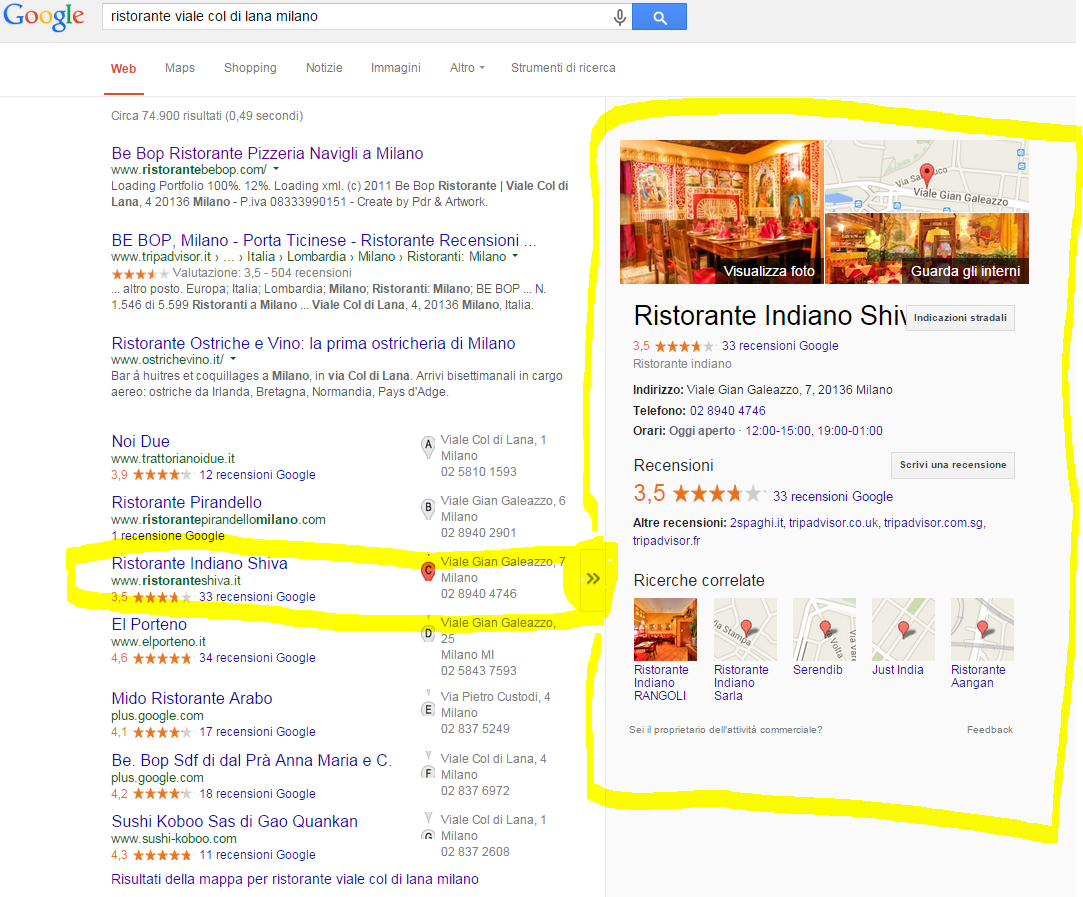Click the Google logo
The width and height of the screenshot is (1083, 897).
[44, 17]
